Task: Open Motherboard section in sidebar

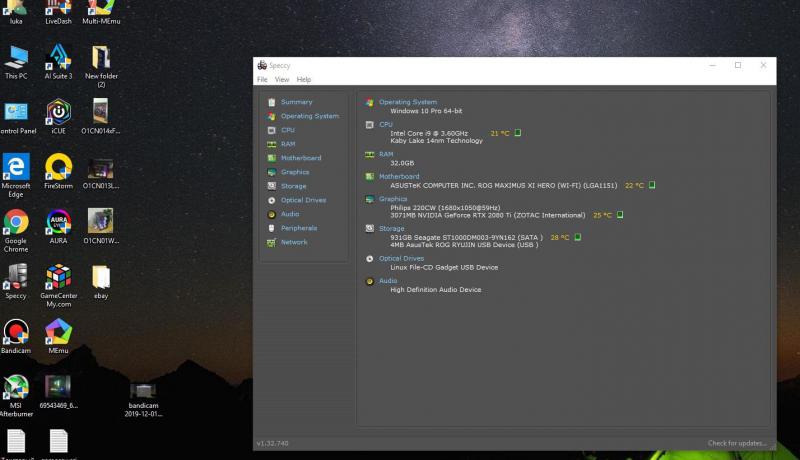Action: (300, 158)
